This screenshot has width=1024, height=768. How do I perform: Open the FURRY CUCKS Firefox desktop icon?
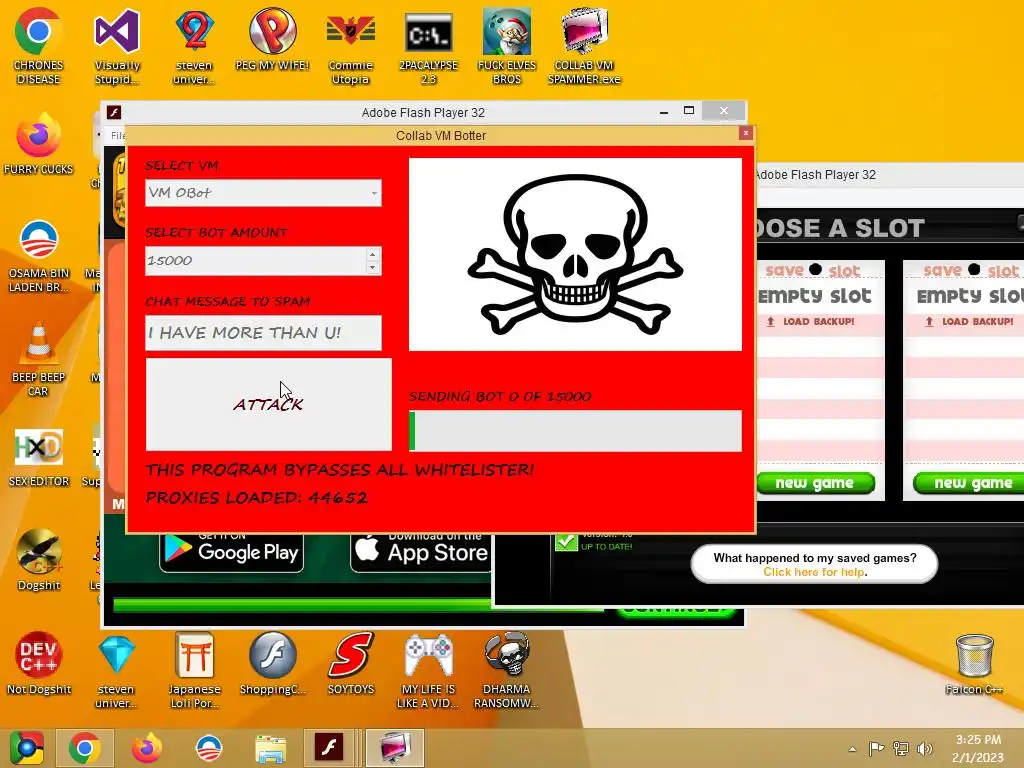38,144
